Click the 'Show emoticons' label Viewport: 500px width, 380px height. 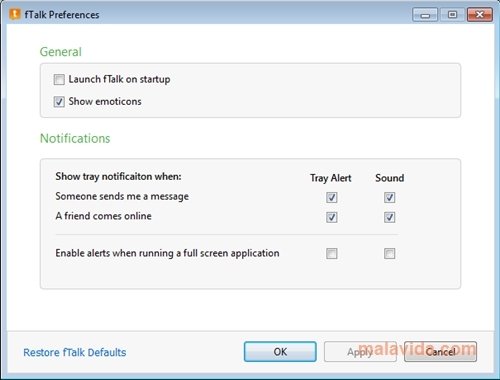pyautogui.click(x=105, y=101)
